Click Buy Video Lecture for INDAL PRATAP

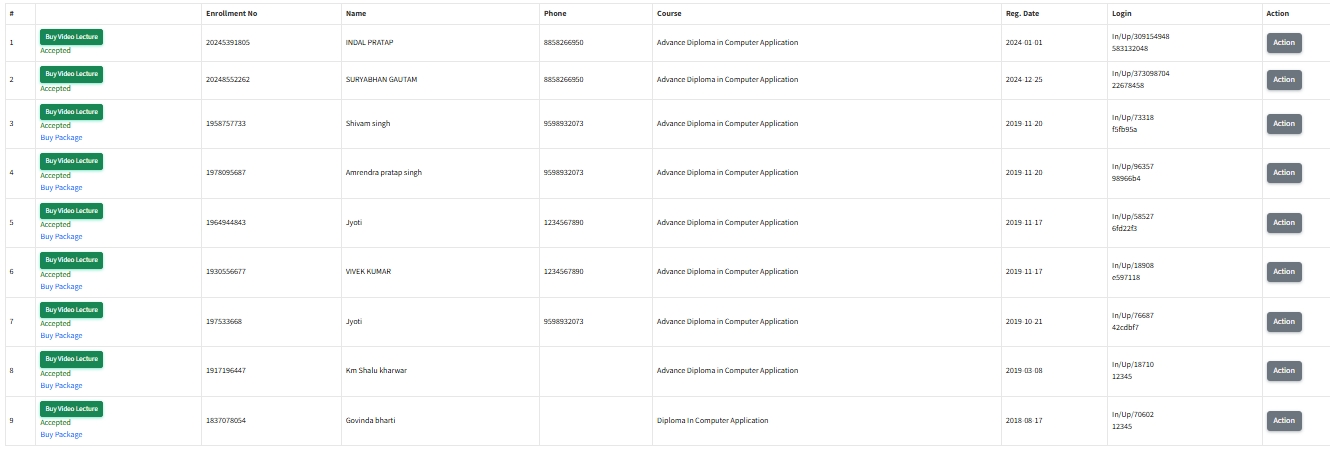pyautogui.click(x=71, y=37)
